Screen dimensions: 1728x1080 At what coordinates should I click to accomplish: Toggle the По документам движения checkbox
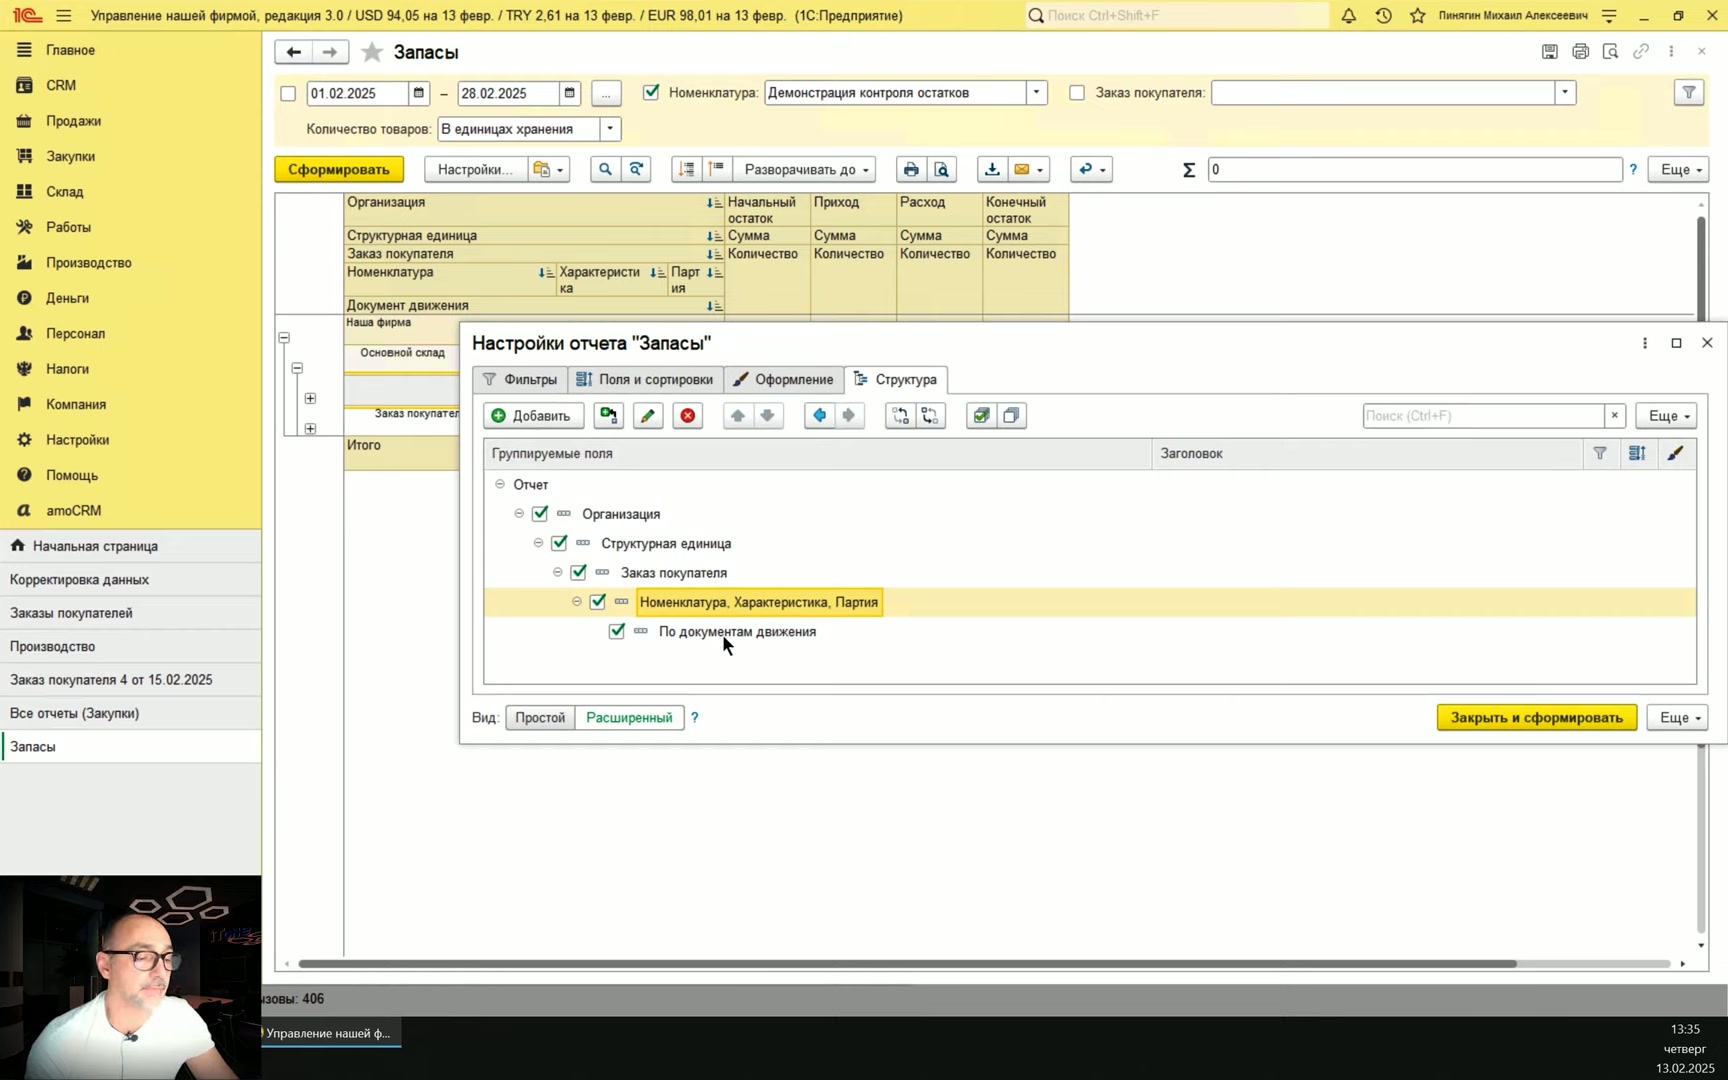point(617,631)
